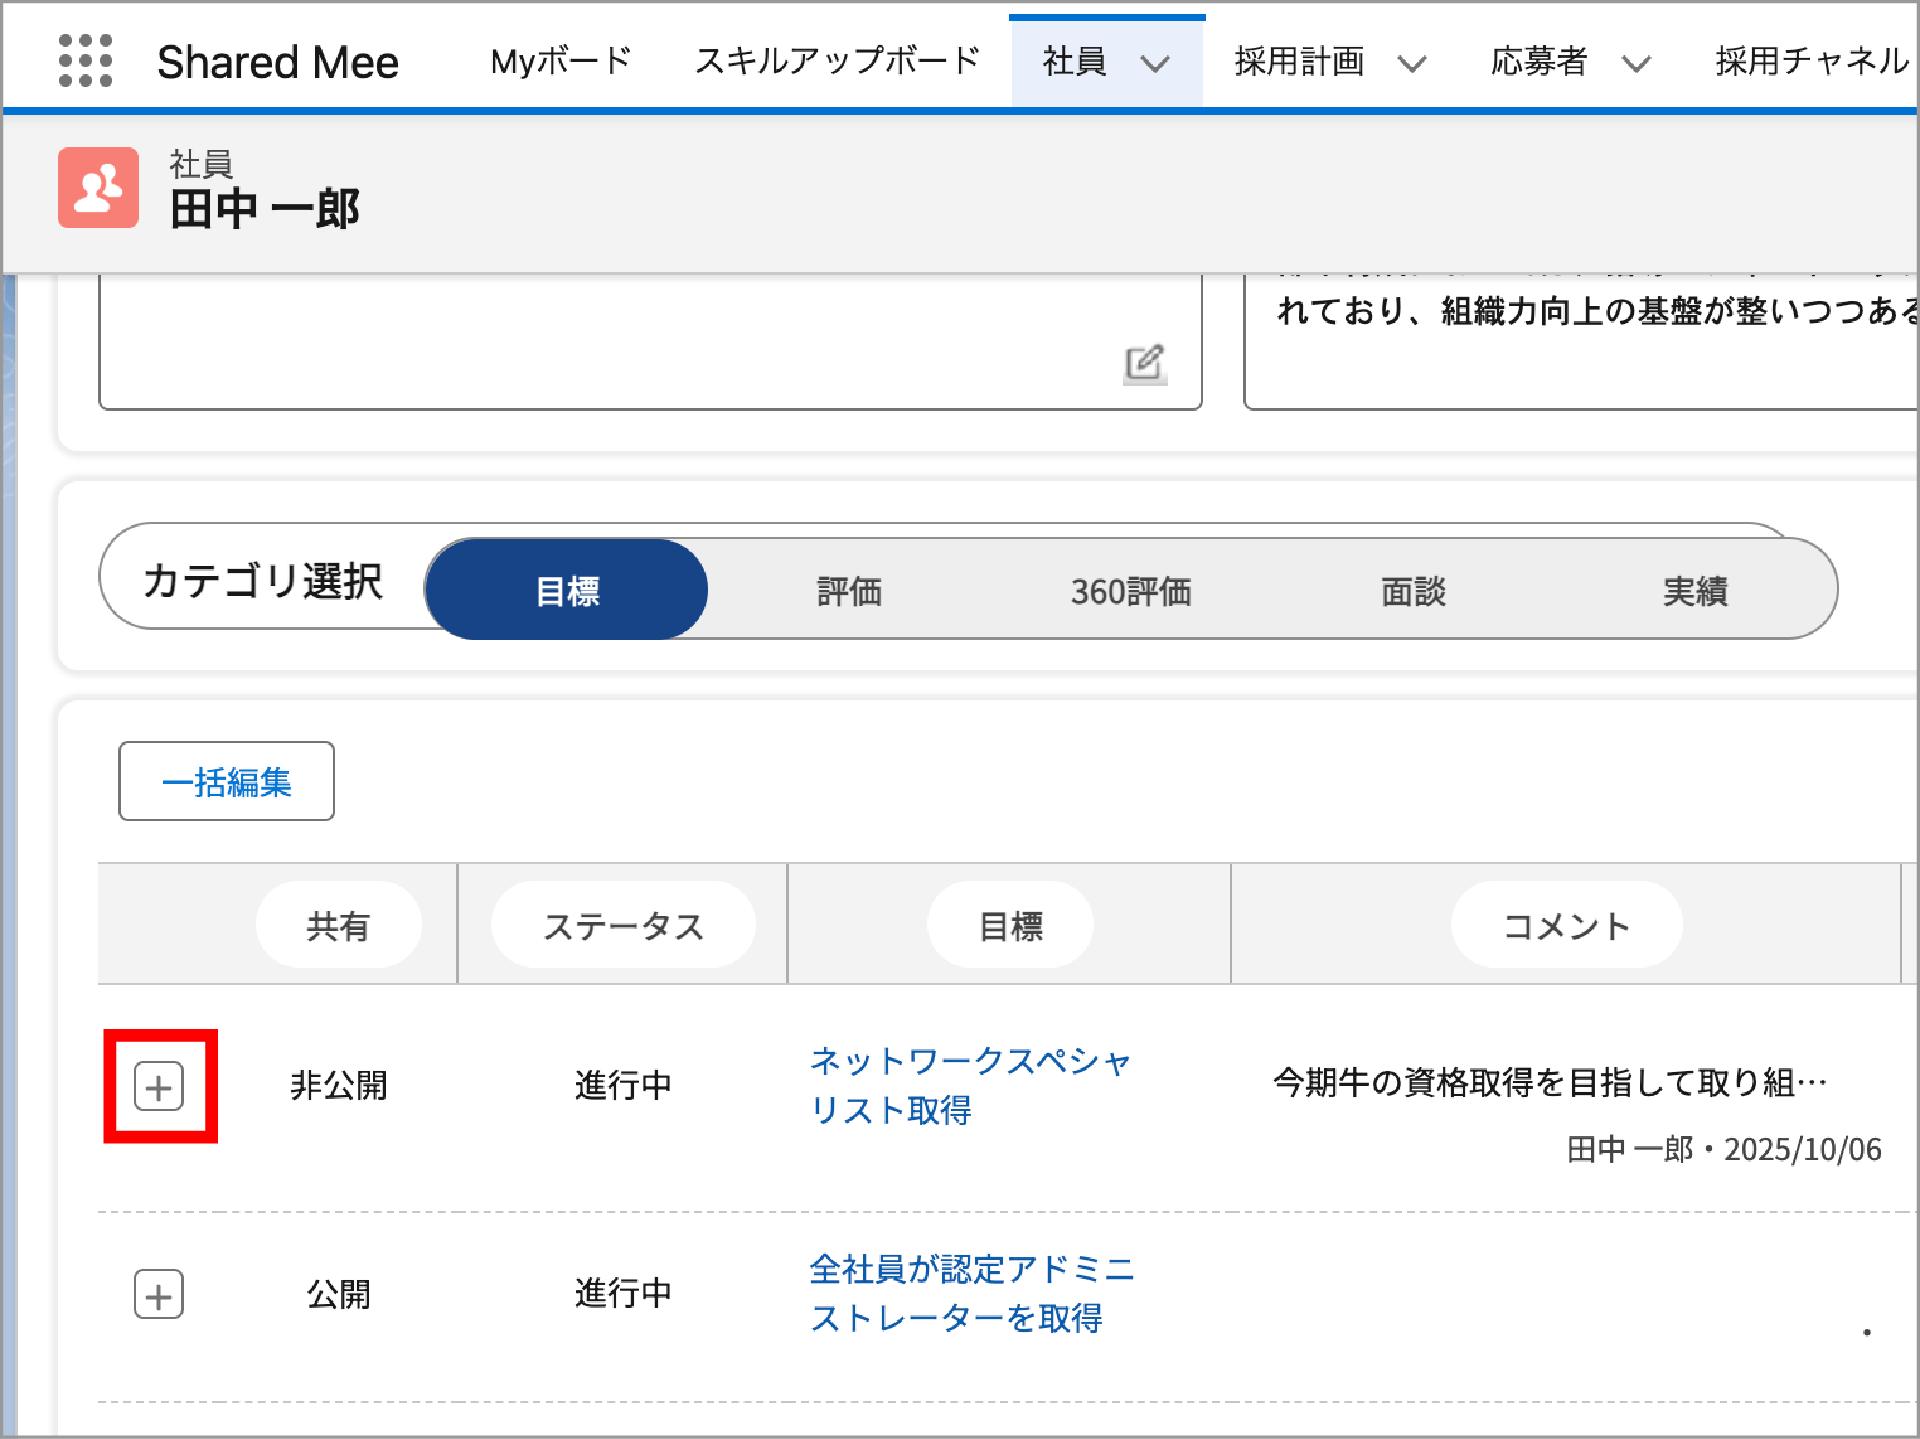Switch category to 面談
The height and width of the screenshot is (1439, 1920).
1413,591
